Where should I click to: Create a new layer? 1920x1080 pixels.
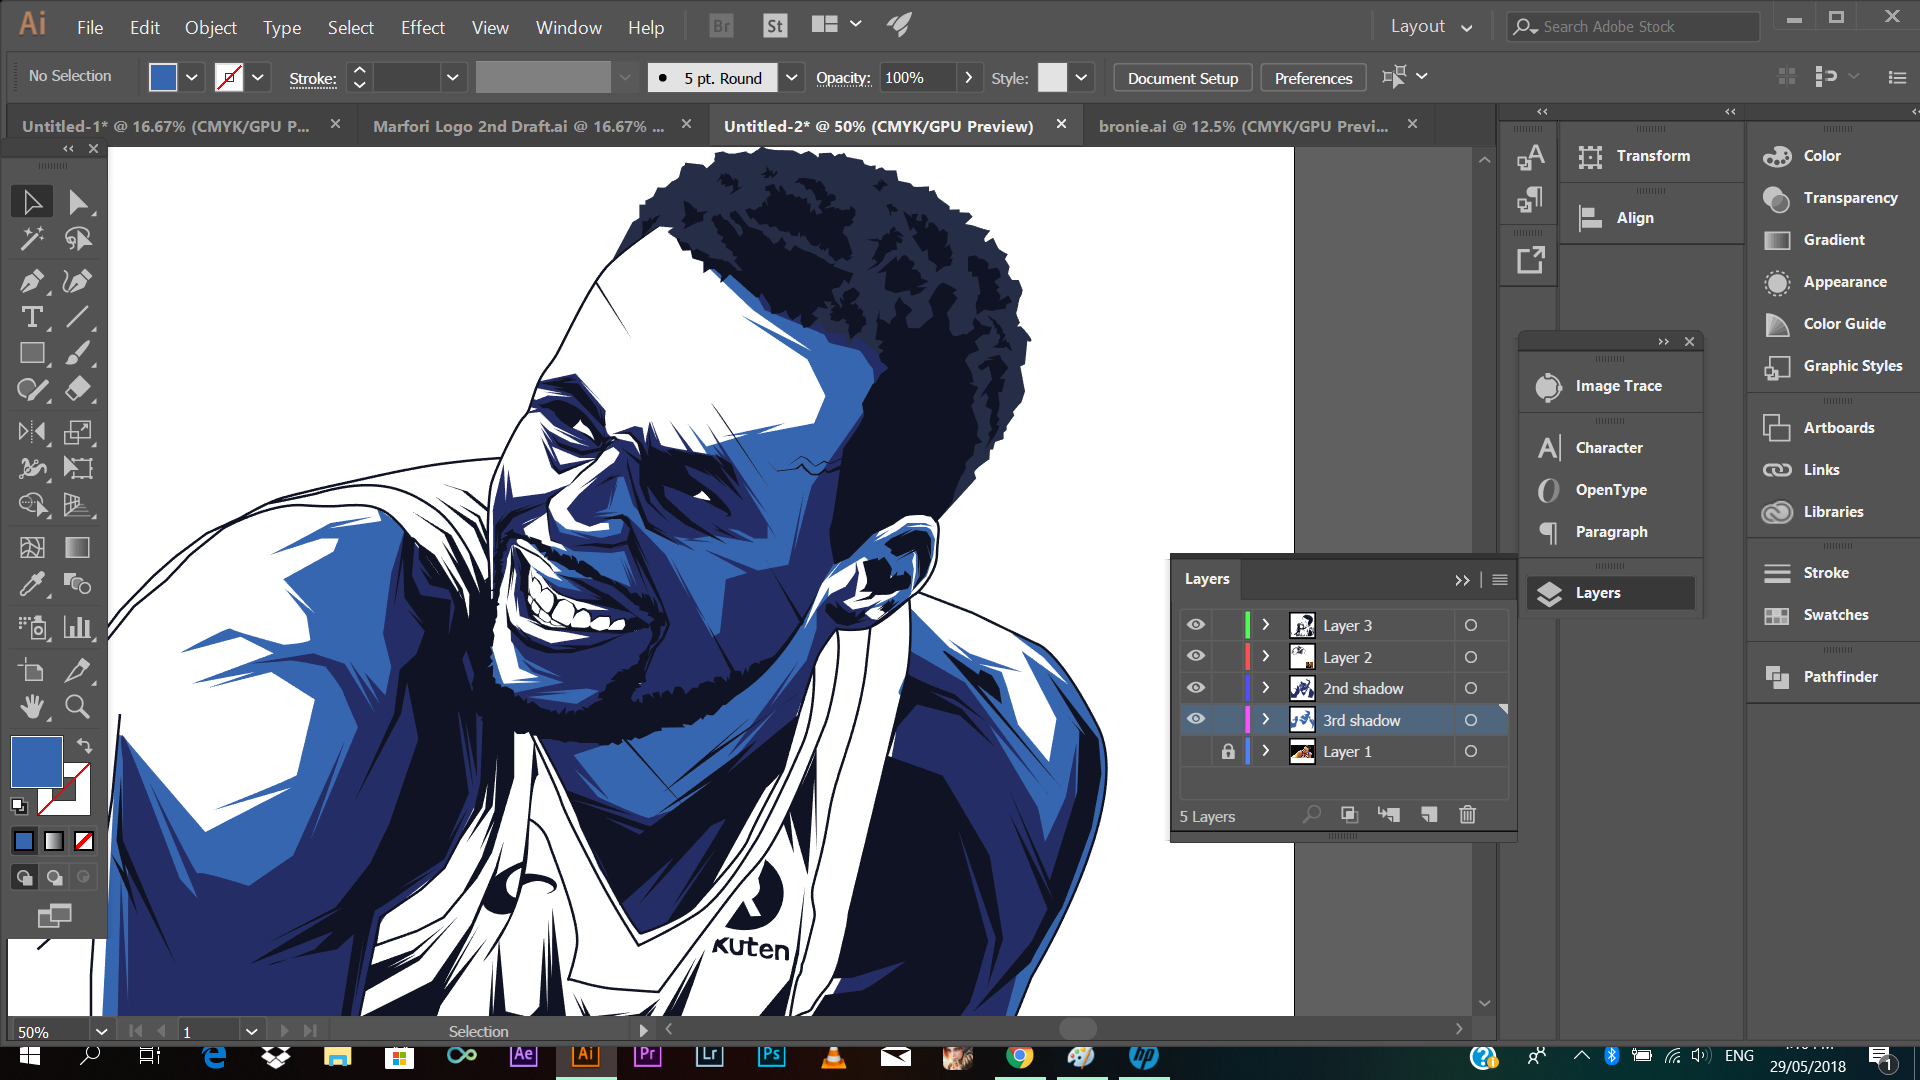(x=1429, y=815)
